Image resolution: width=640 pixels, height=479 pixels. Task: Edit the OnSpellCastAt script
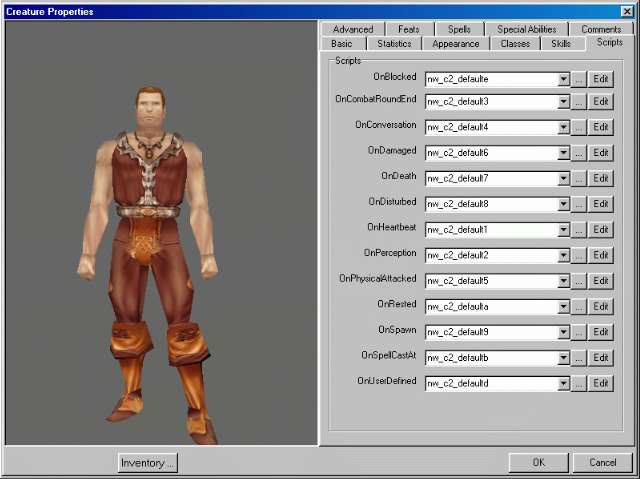601,358
